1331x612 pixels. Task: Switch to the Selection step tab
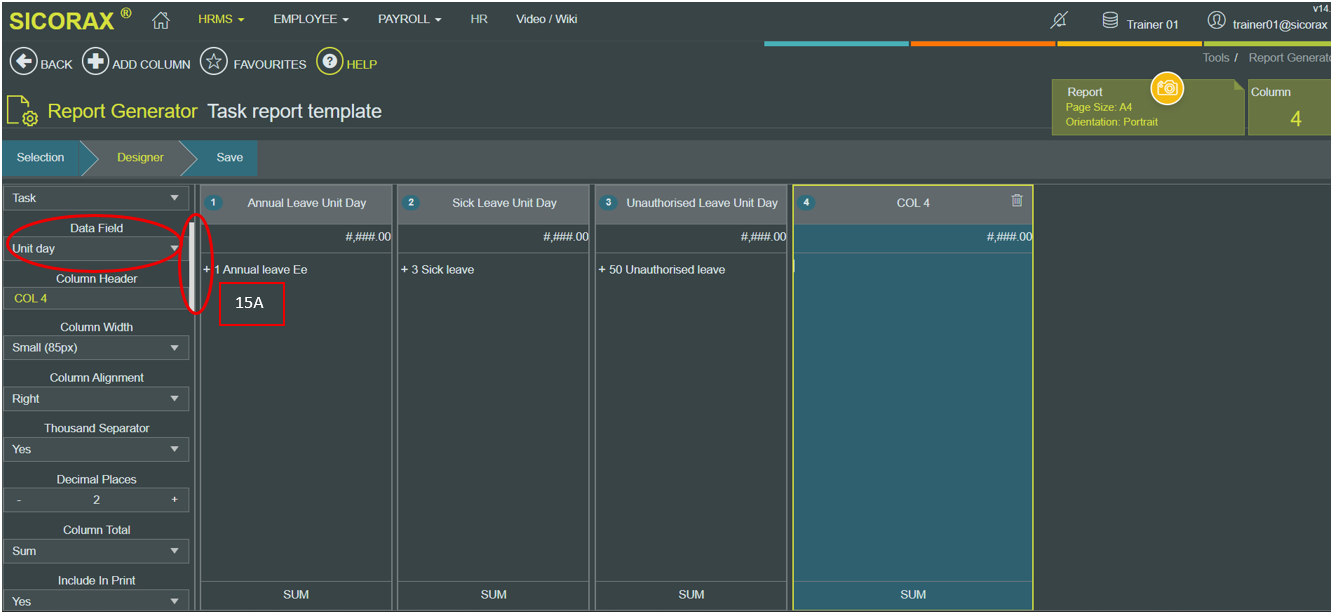click(x=40, y=158)
